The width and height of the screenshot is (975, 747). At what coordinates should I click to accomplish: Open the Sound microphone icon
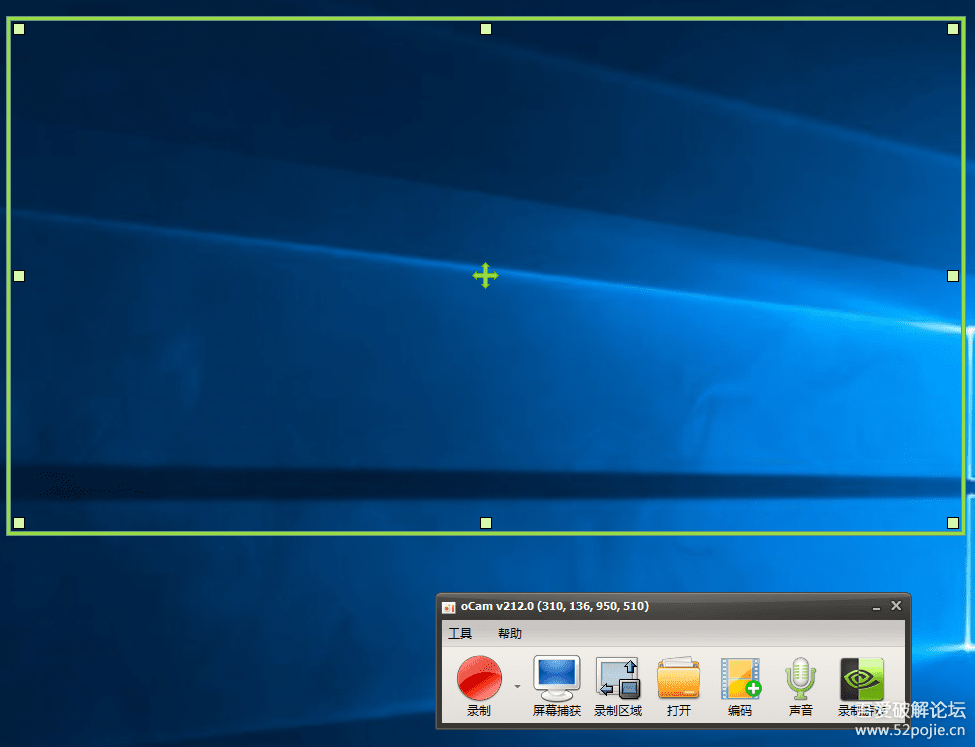(x=800, y=678)
